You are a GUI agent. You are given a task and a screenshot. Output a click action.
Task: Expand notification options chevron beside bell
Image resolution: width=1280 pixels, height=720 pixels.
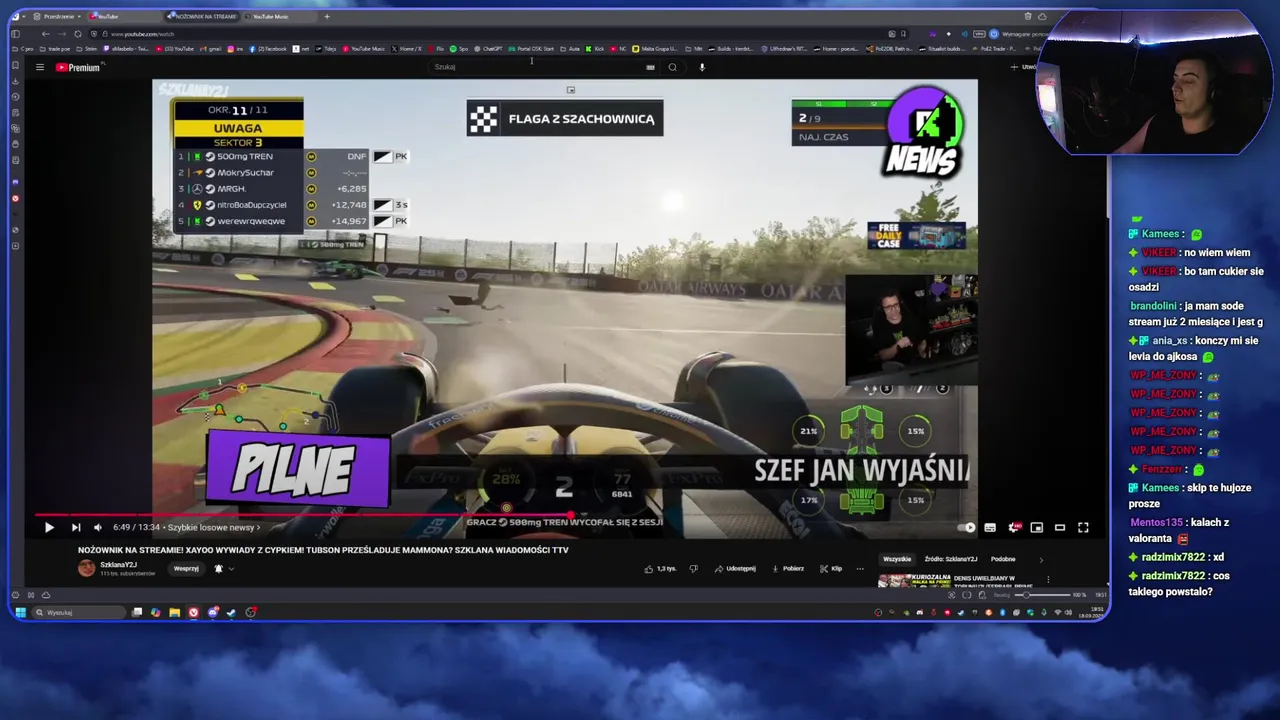click(x=231, y=568)
